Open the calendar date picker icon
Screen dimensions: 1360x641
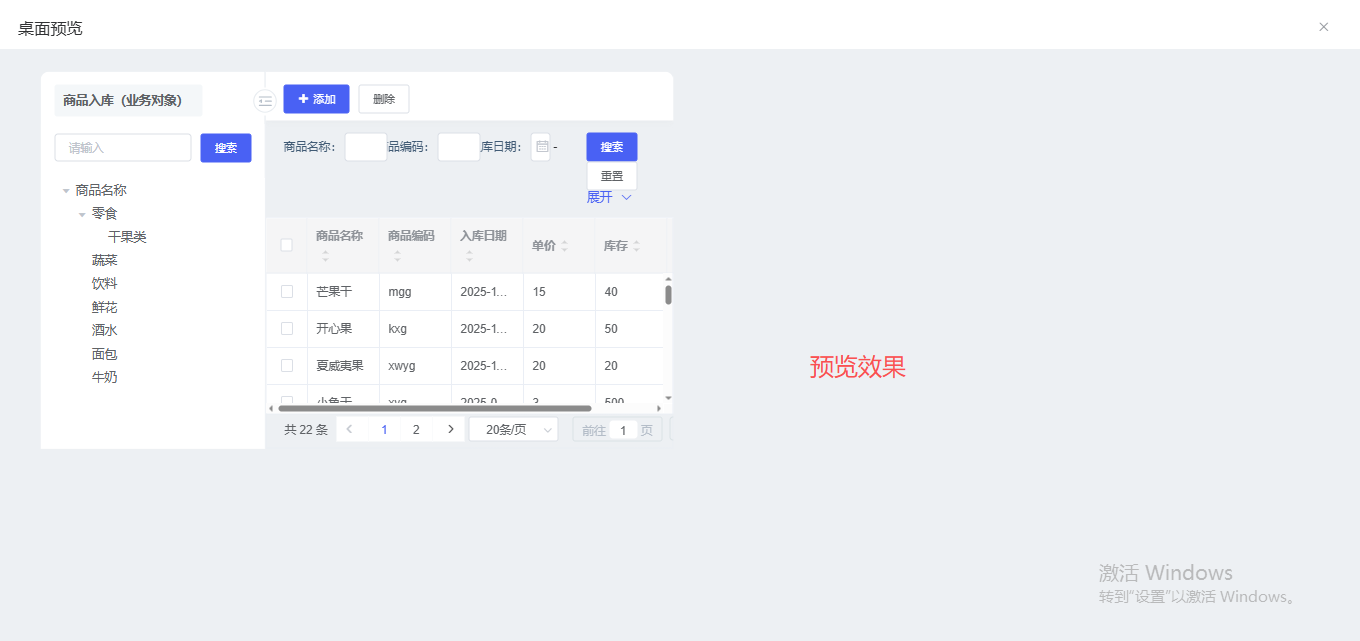(x=542, y=147)
